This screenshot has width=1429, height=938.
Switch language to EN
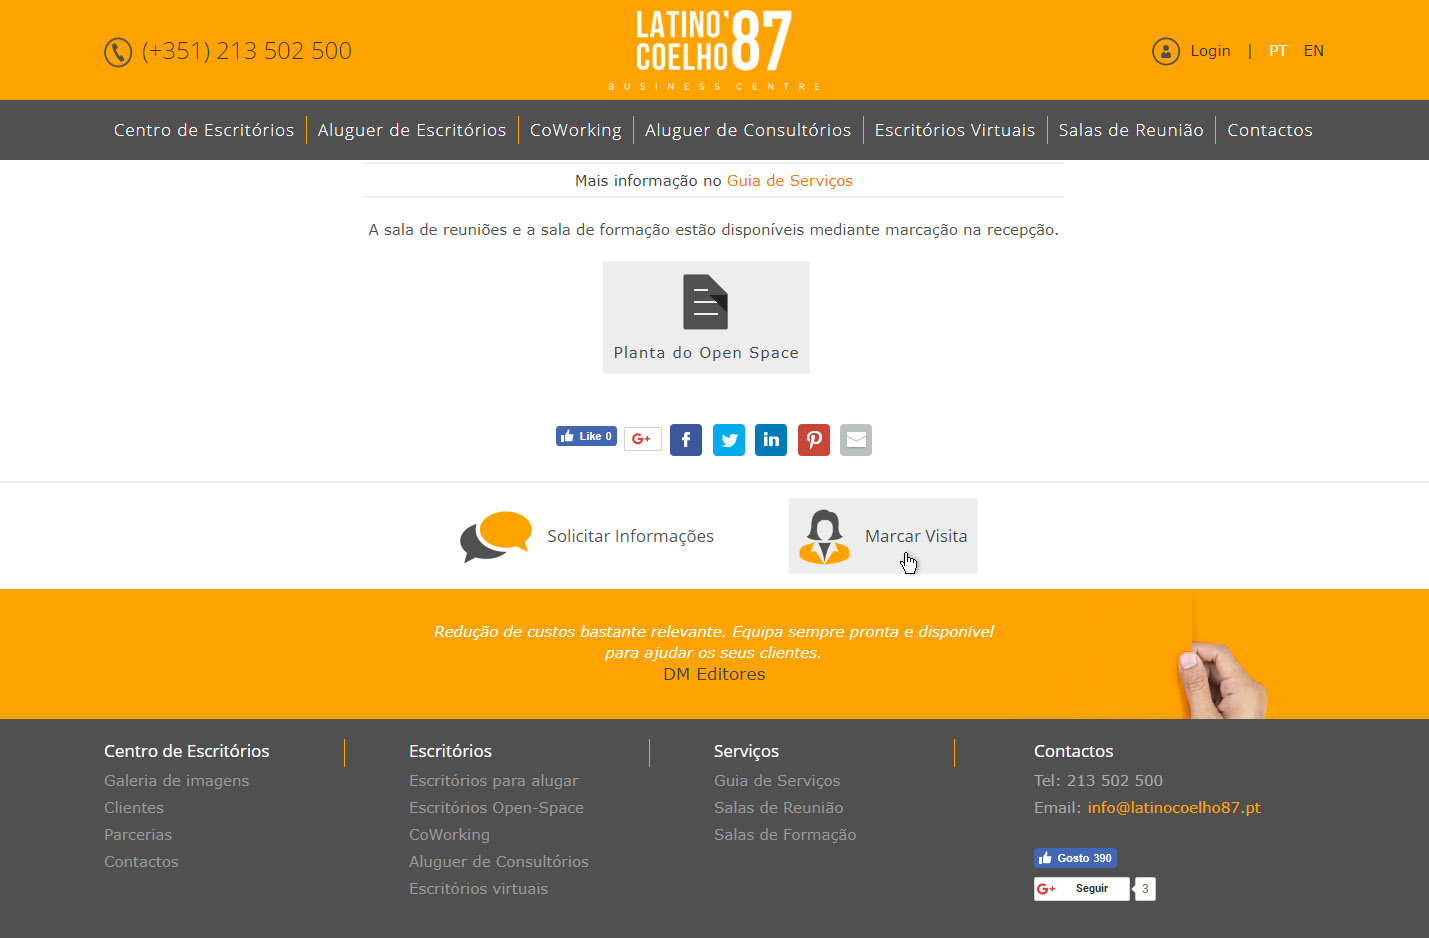click(x=1313, y=51)
